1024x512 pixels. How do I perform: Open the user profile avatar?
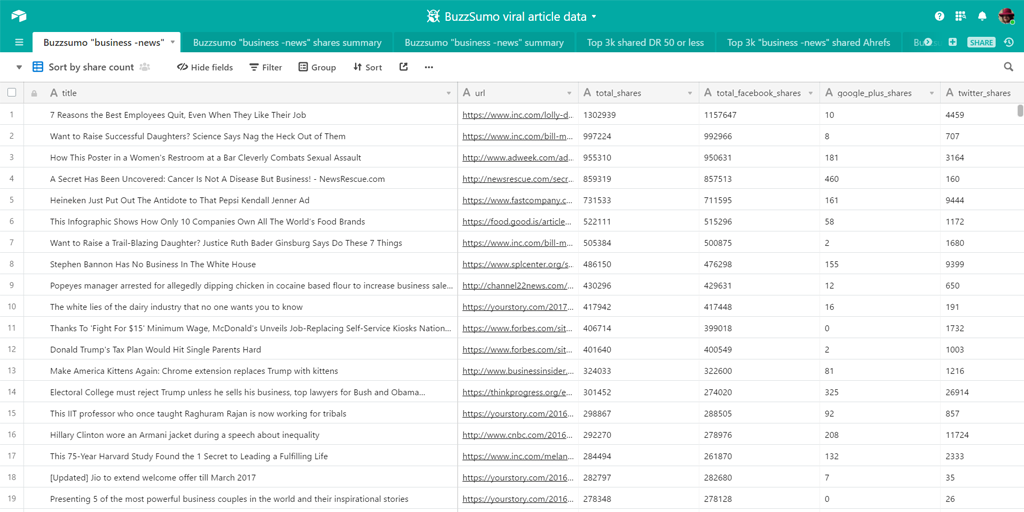[x=1006, y=16]
